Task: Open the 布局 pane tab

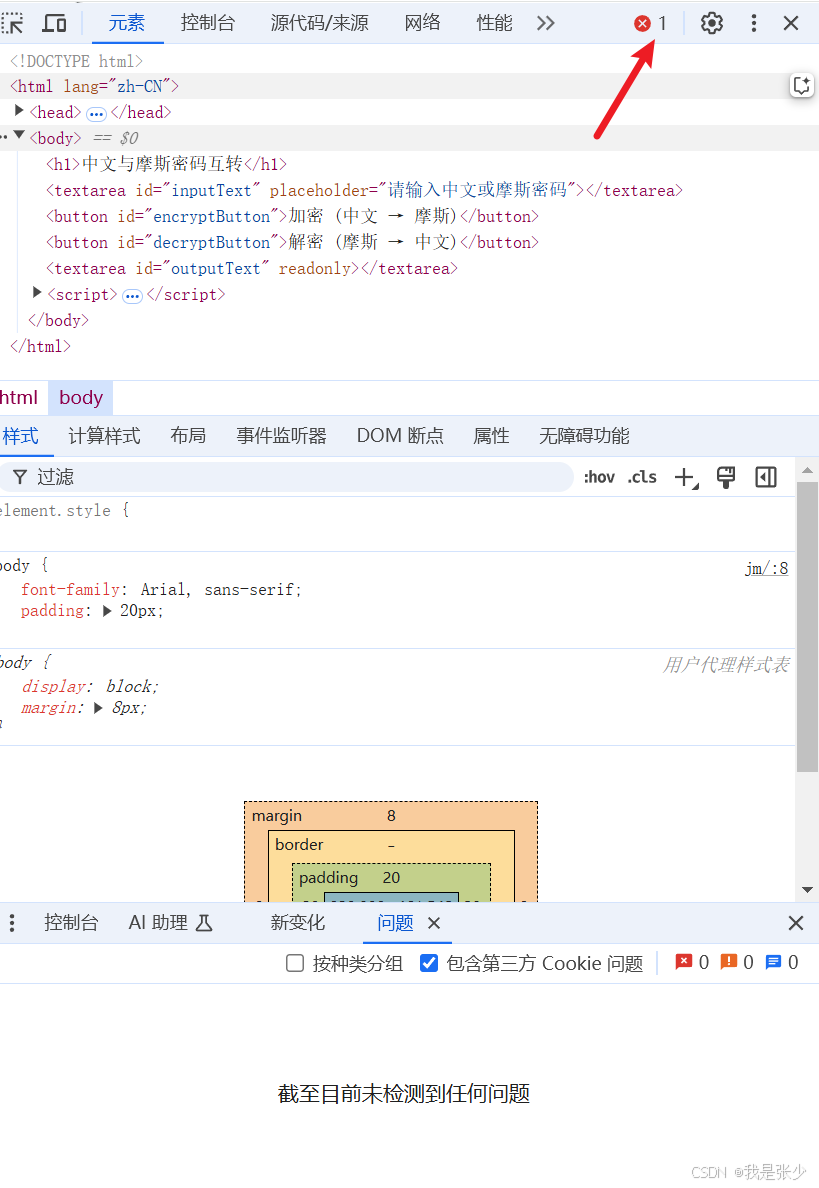Action: 188,436
